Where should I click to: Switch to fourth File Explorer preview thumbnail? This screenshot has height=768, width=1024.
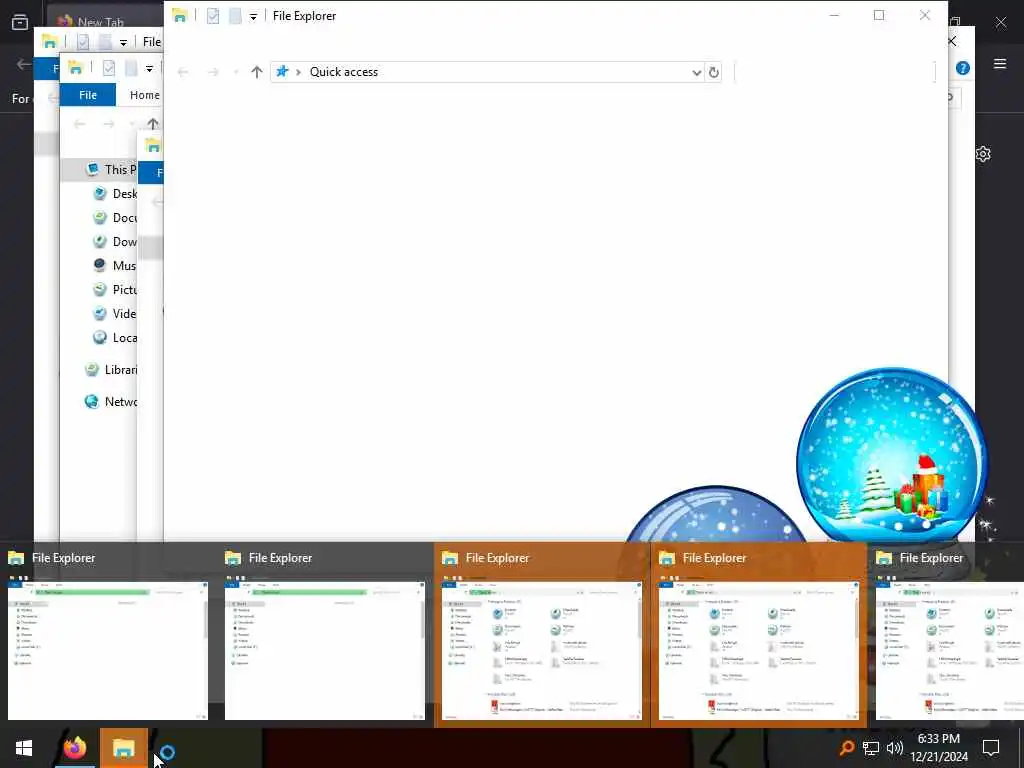[x=759, y=634]
